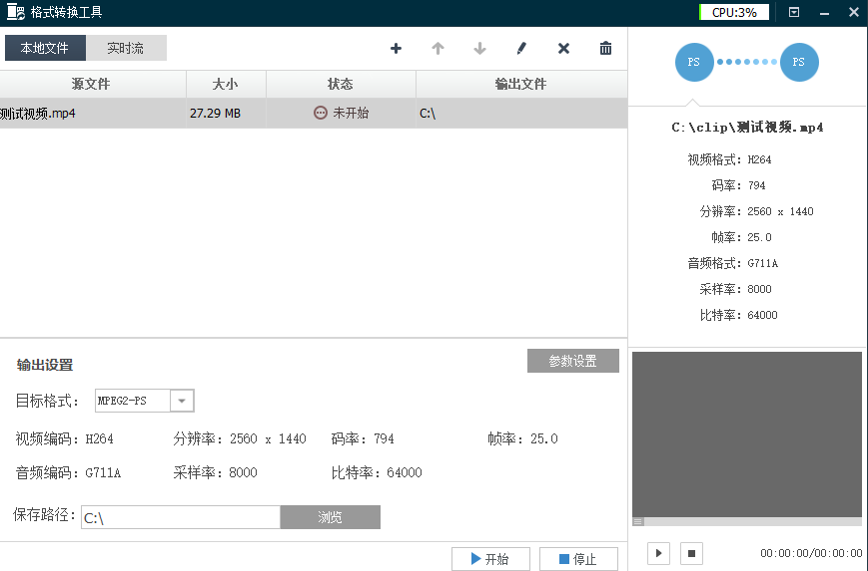This screenshot has height=571, width=868.
Task: Click the 保存路径 input field
Action: point(180,517)
